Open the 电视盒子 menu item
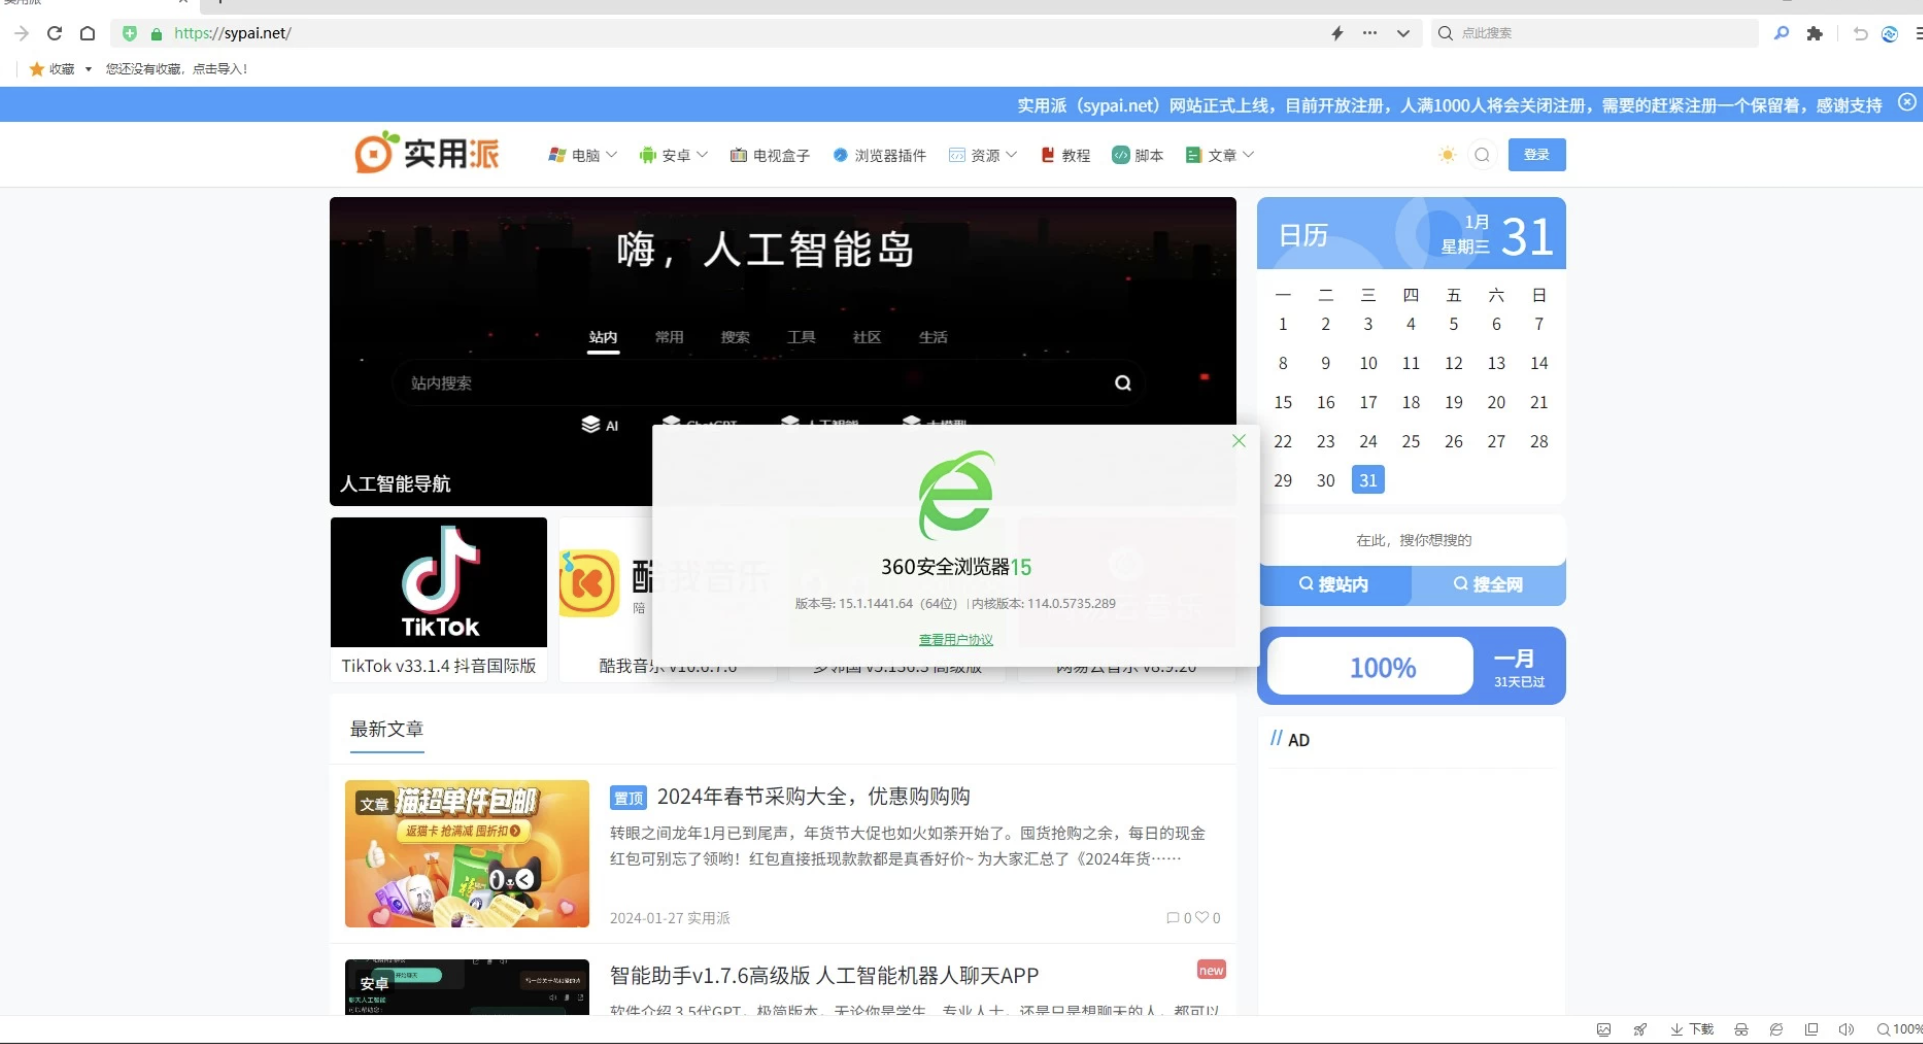This screenshot has width=1923, height=1044. pyautogui.click(x=770, y=155)
